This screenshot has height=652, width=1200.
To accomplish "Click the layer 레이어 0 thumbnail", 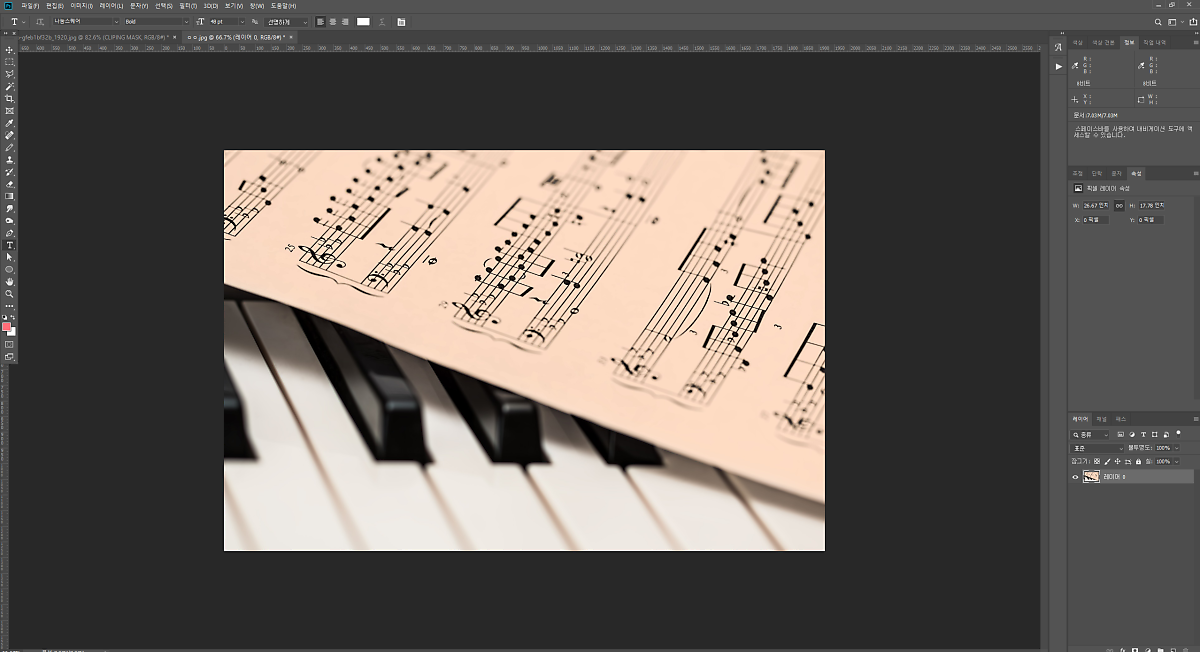I will 1091,477.
